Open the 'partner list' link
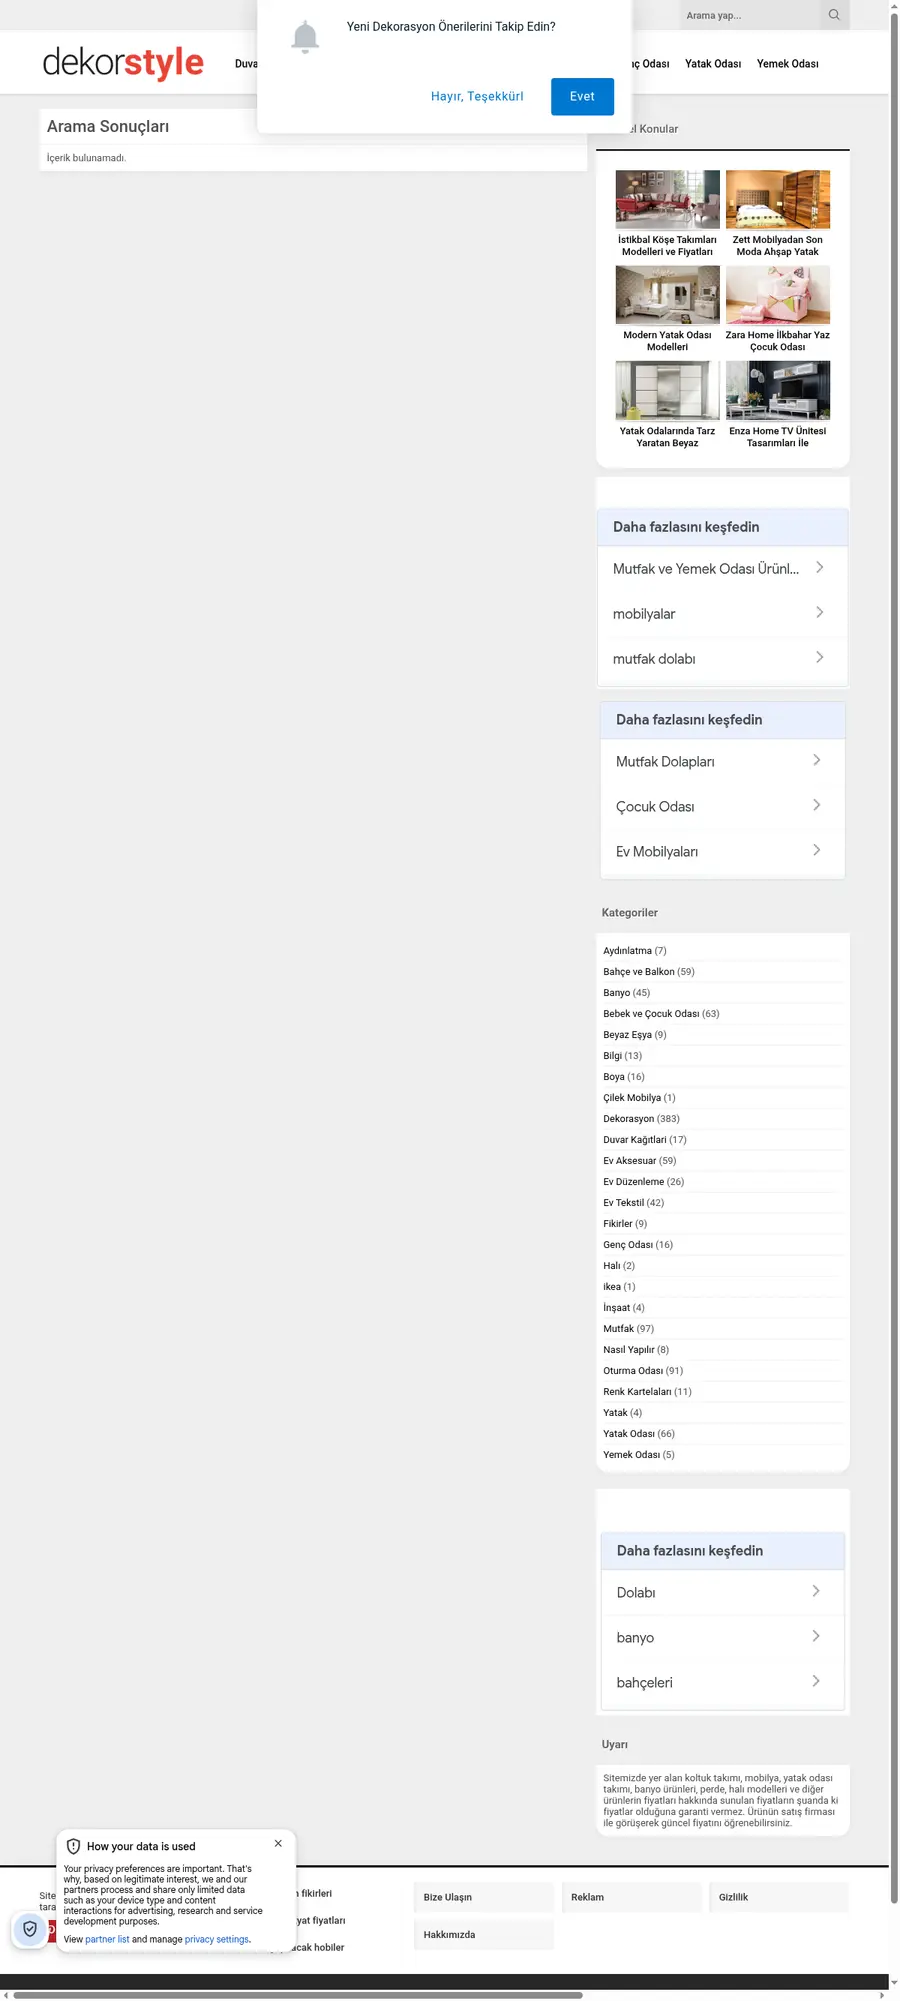 pyautogui.click(x=107, y=1940)
